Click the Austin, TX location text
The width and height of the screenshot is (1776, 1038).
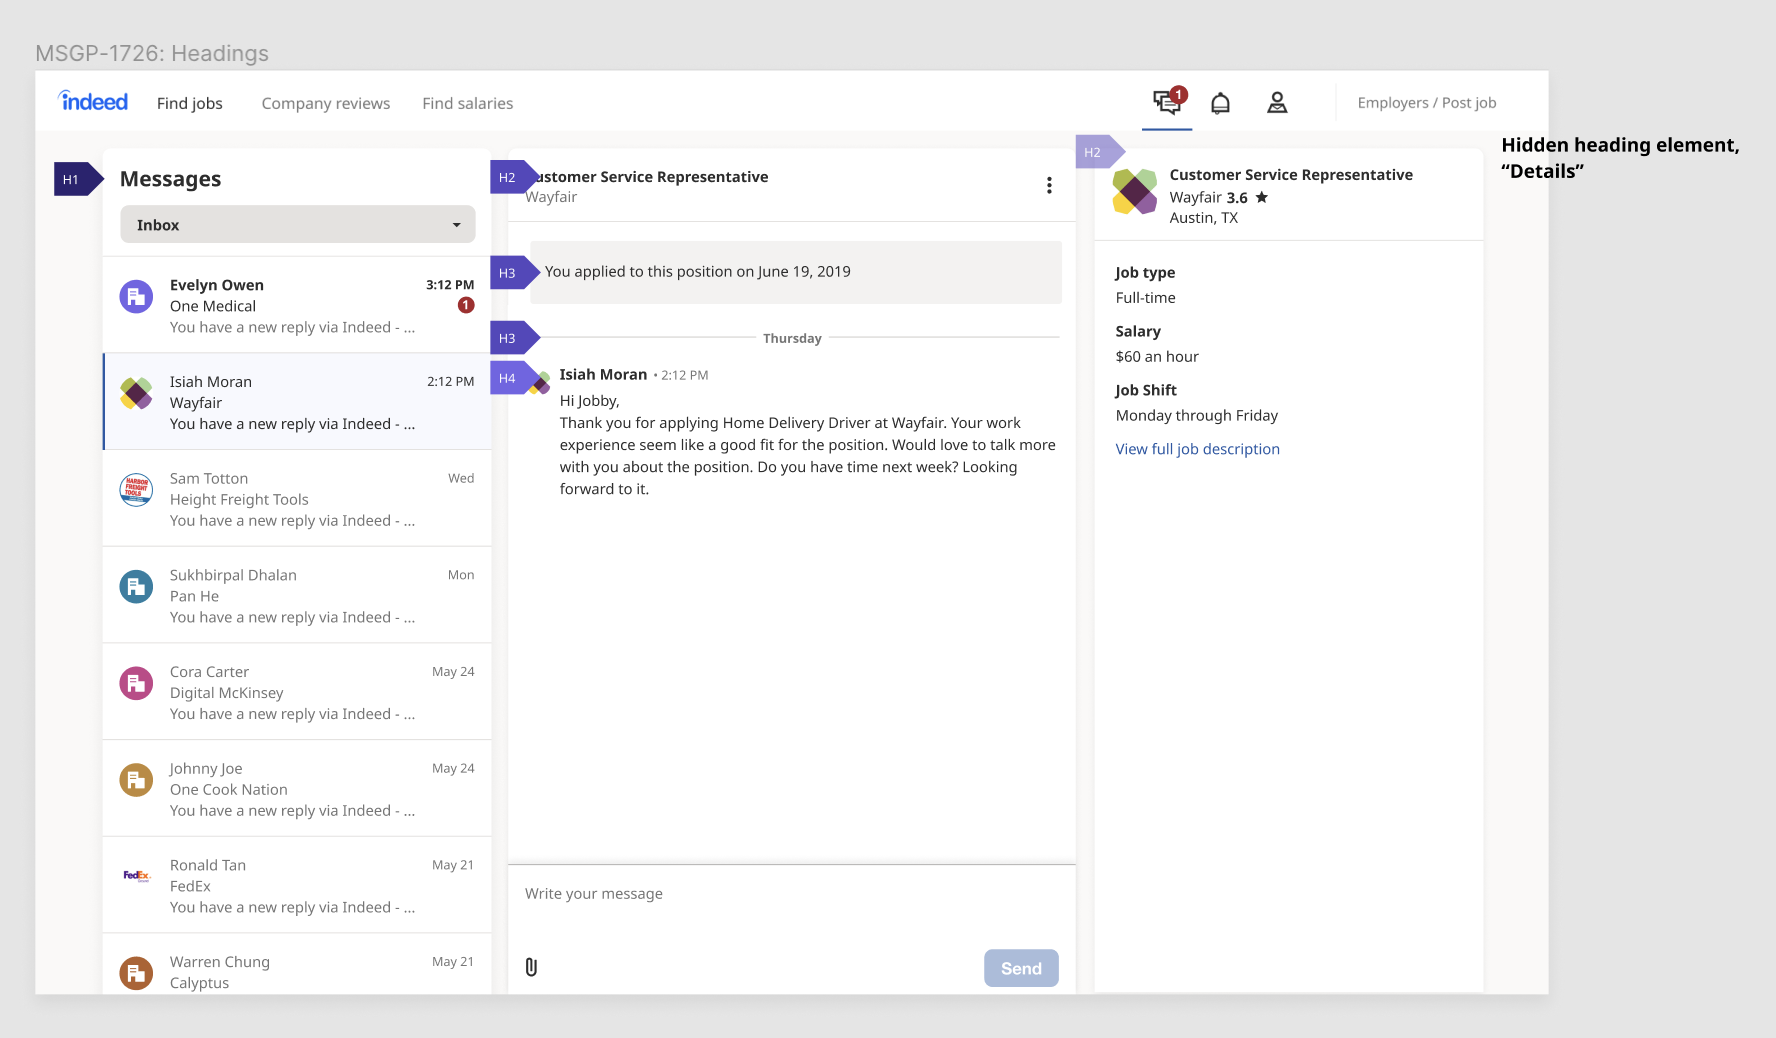click(1203, 218)
